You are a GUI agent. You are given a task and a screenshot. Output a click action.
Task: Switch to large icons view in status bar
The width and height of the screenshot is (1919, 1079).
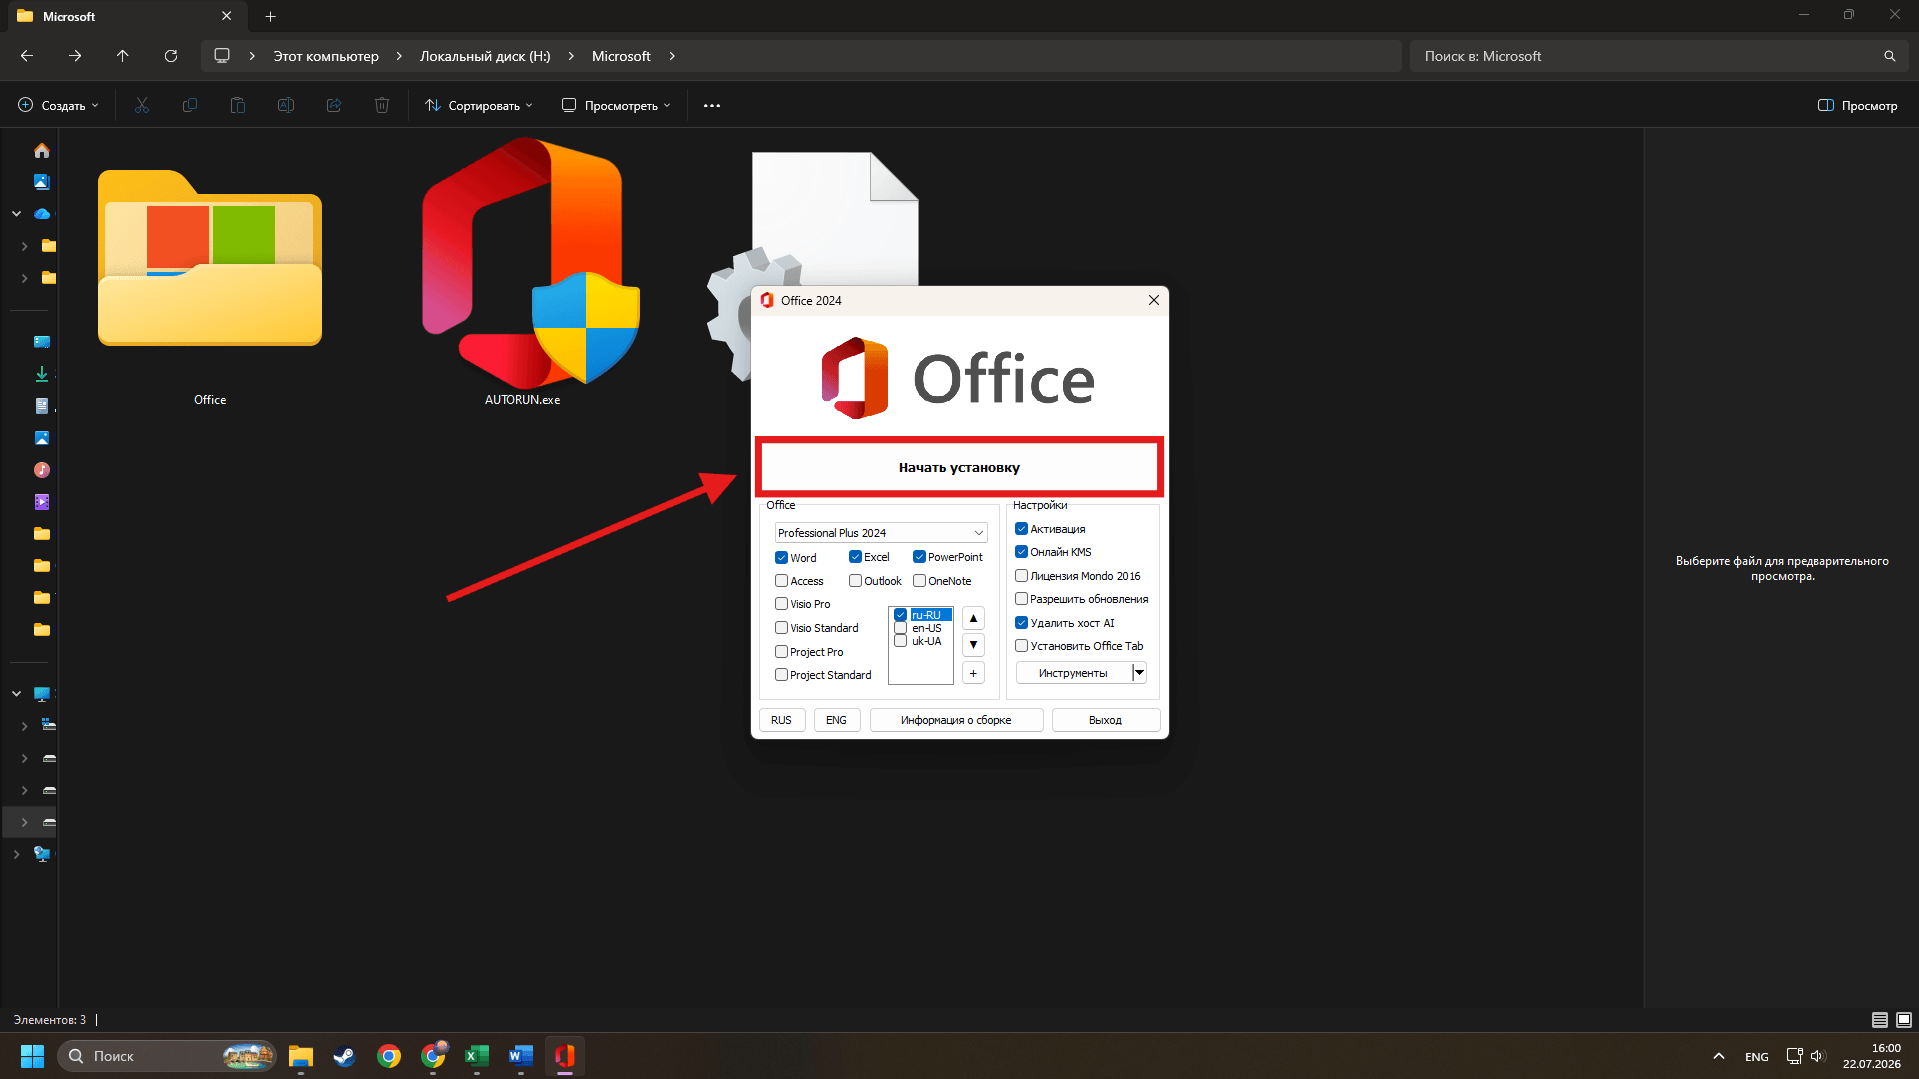click(1904, 1020)
